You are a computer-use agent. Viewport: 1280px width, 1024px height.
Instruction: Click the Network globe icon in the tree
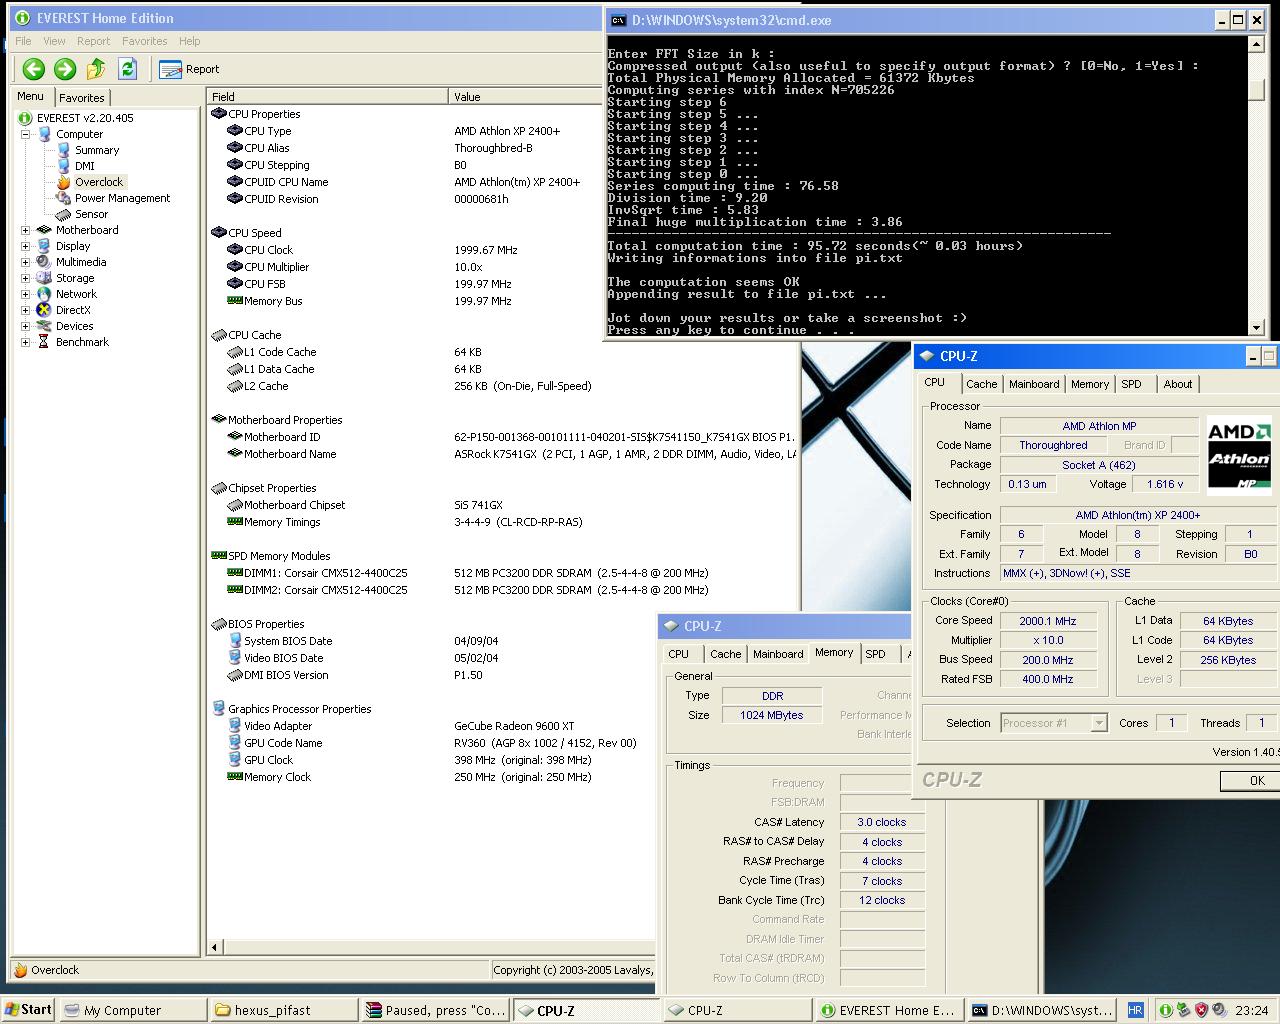(44, 294)
